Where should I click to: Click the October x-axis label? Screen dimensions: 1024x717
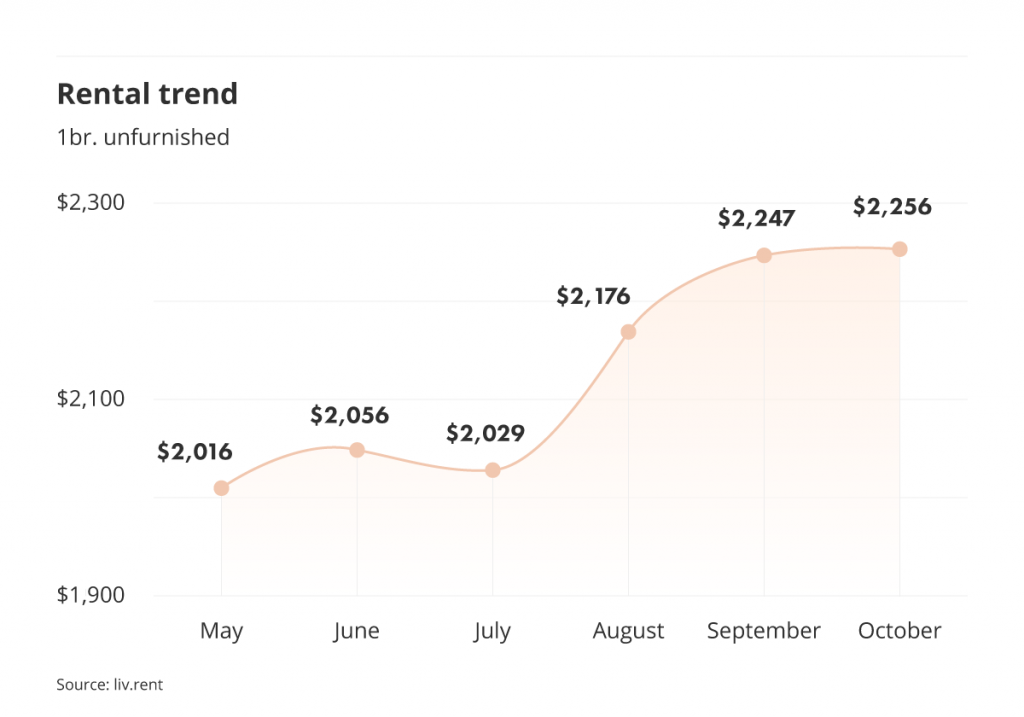point(899,630)
